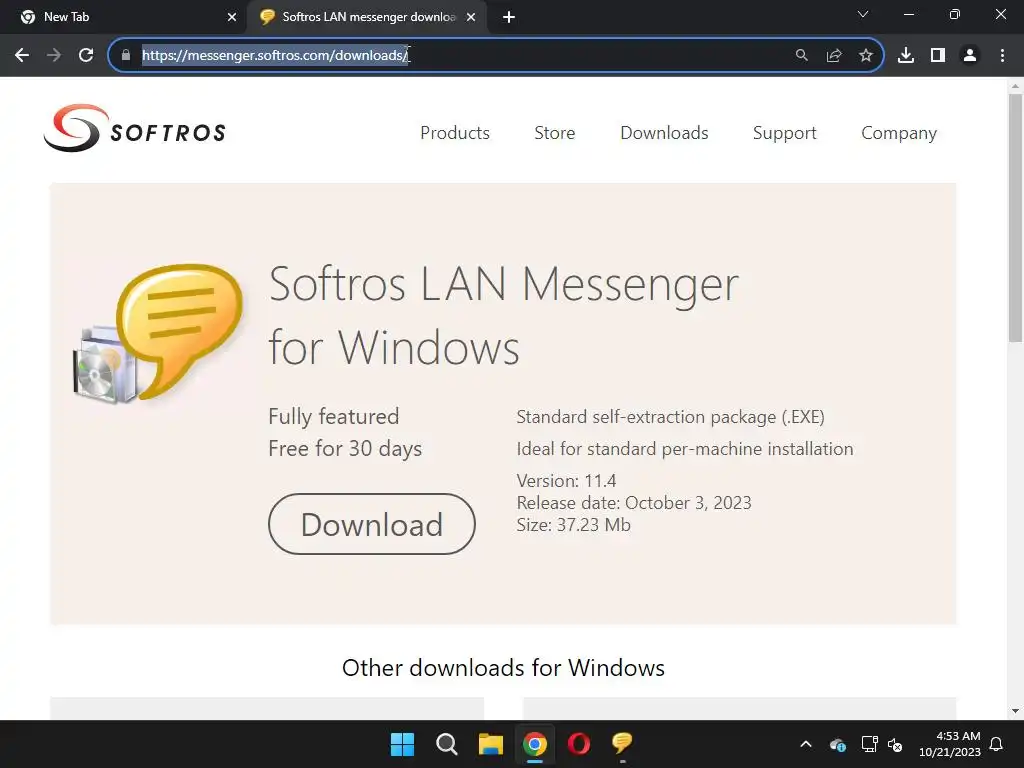View site security lock information

[126, 56]
